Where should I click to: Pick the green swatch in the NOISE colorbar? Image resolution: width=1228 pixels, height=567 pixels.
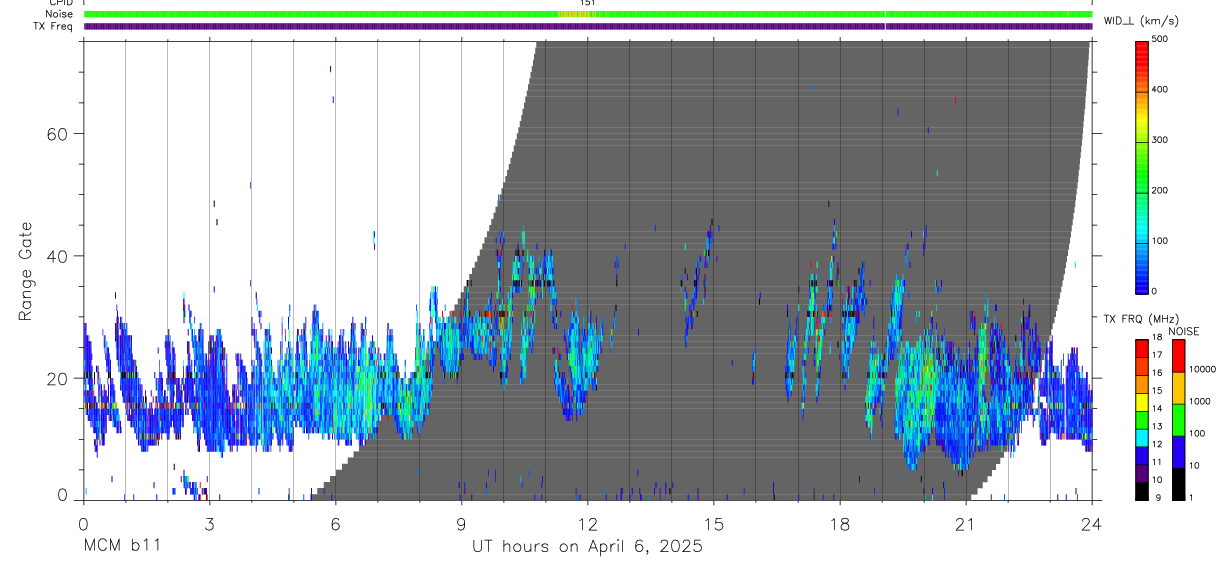coord(1177,419)
